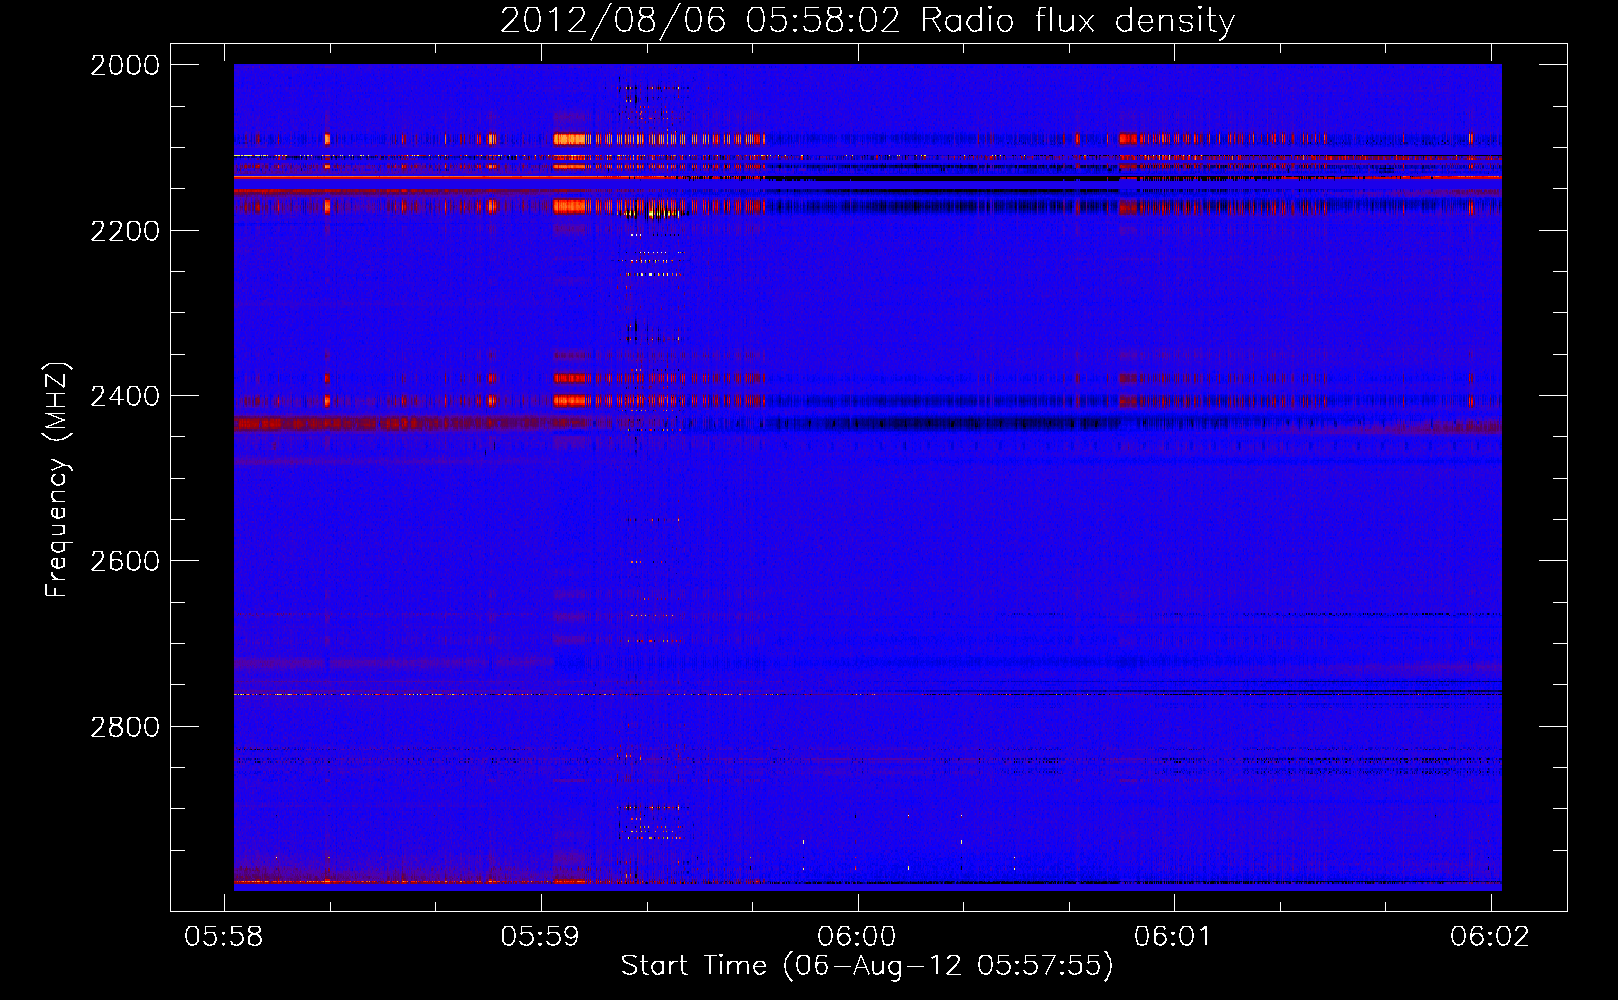Screen dimensions: 1618x1000
Task: Click the plot title "Radio flux density"
Action: pyautogui.click(x=1077, y=21)
